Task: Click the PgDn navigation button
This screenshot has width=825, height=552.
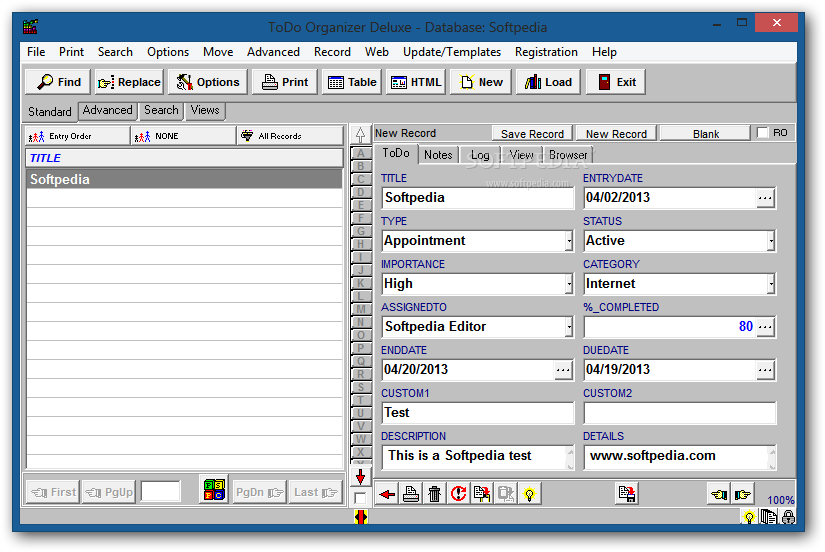Action: pyautogui.click(x=259, y=493)
